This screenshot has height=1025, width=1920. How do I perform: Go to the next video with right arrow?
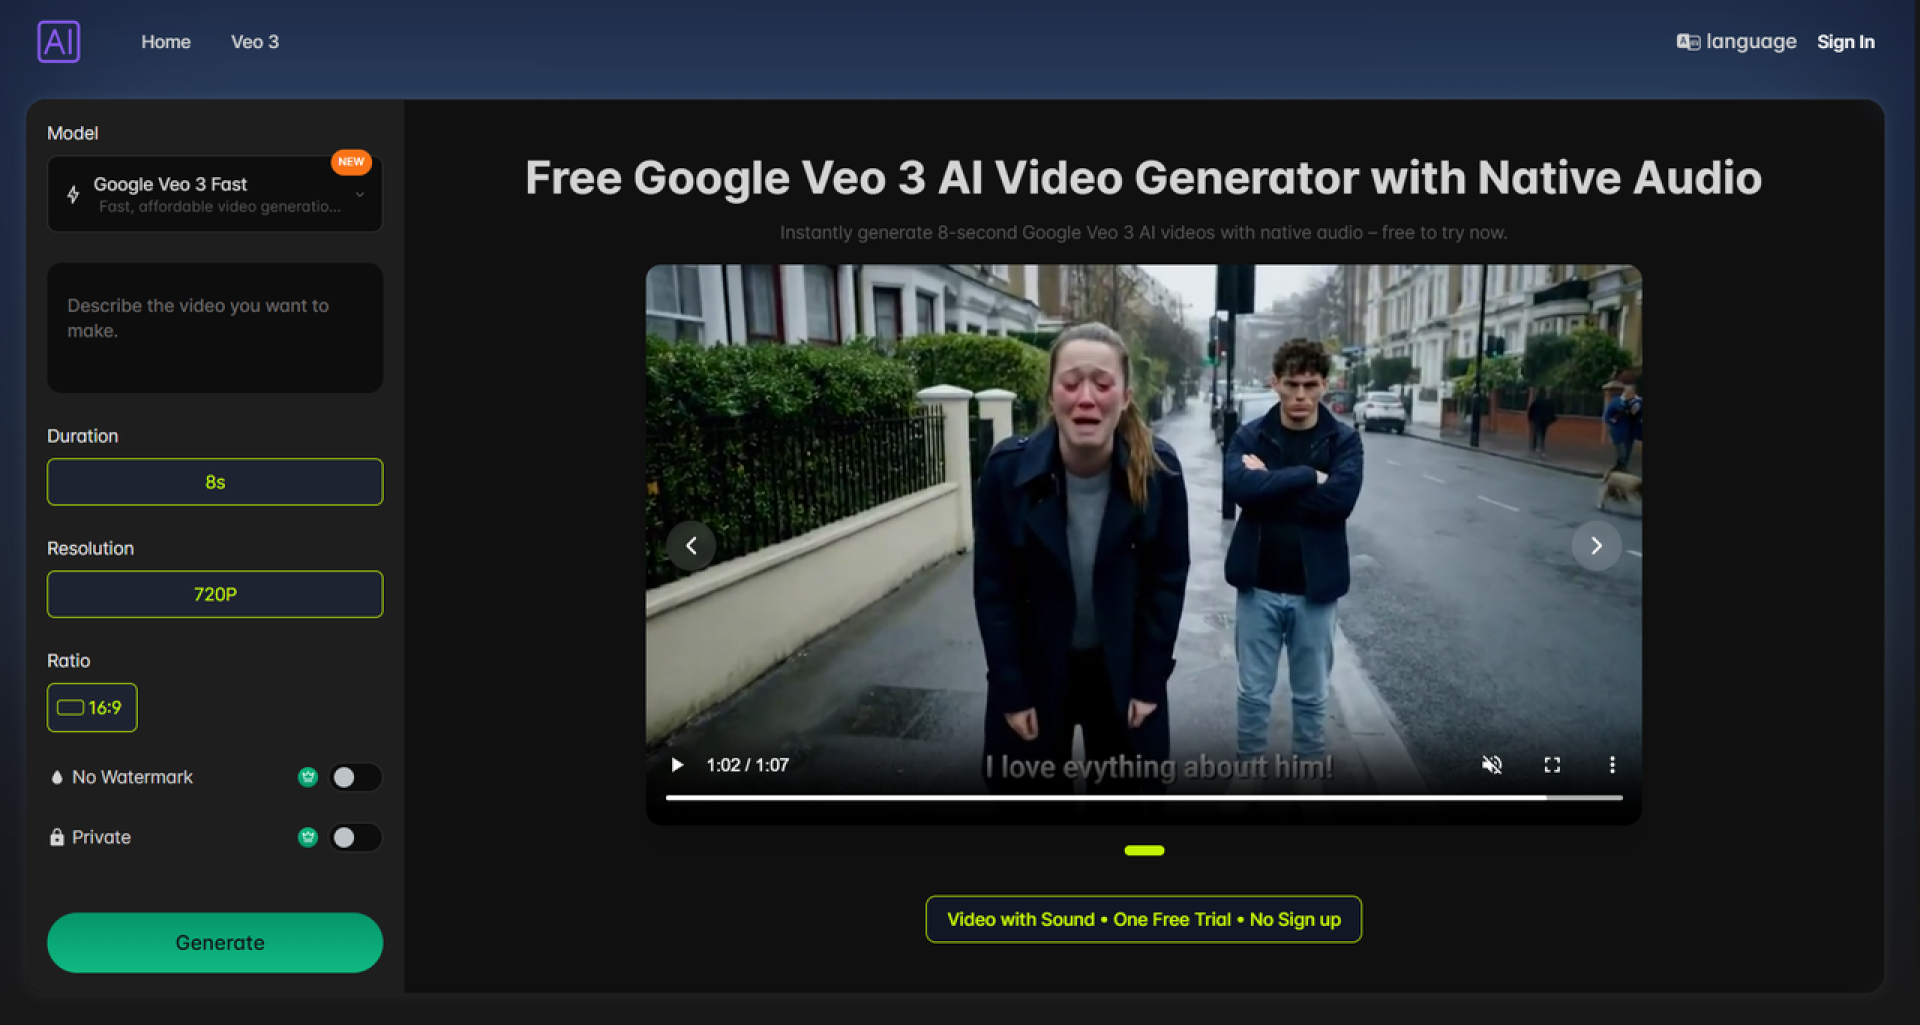(x=1596, y=546)
